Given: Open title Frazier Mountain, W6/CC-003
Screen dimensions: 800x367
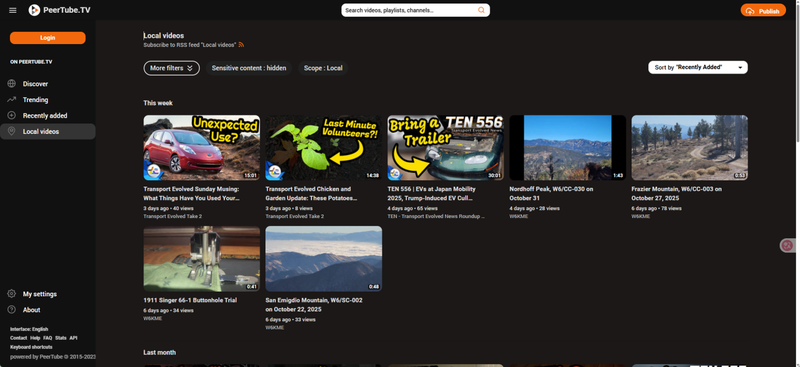Looking at the screenshot, I should point(677,193).
